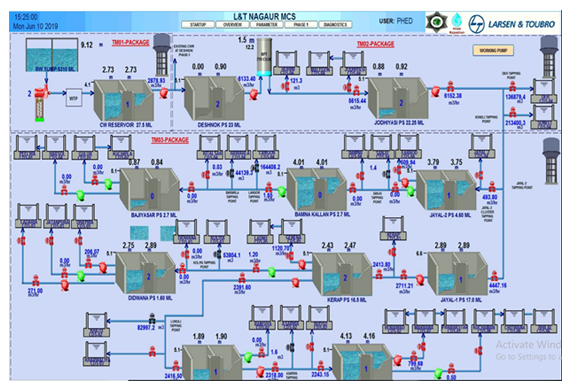Select the Bajiyasar PS 2.7 ML reservoir
The image size is (570, 390).
point(150,189)
